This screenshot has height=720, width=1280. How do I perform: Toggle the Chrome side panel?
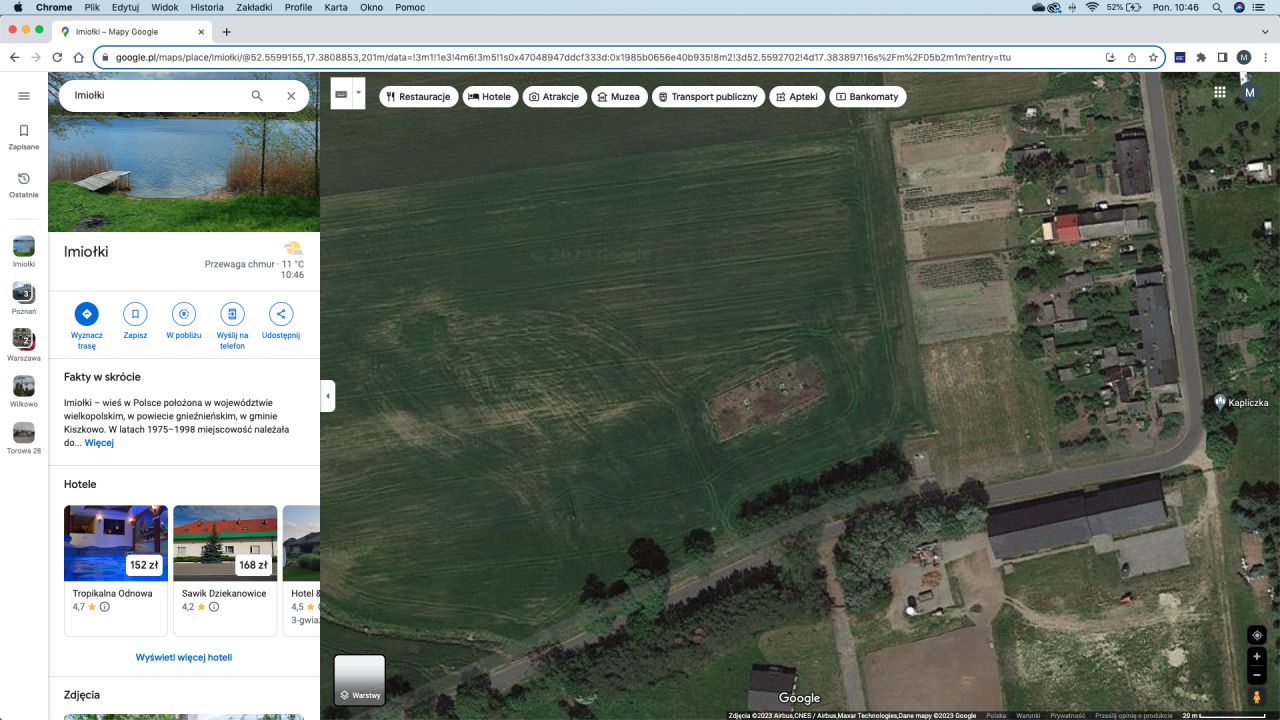click(x=1222, y=57)
